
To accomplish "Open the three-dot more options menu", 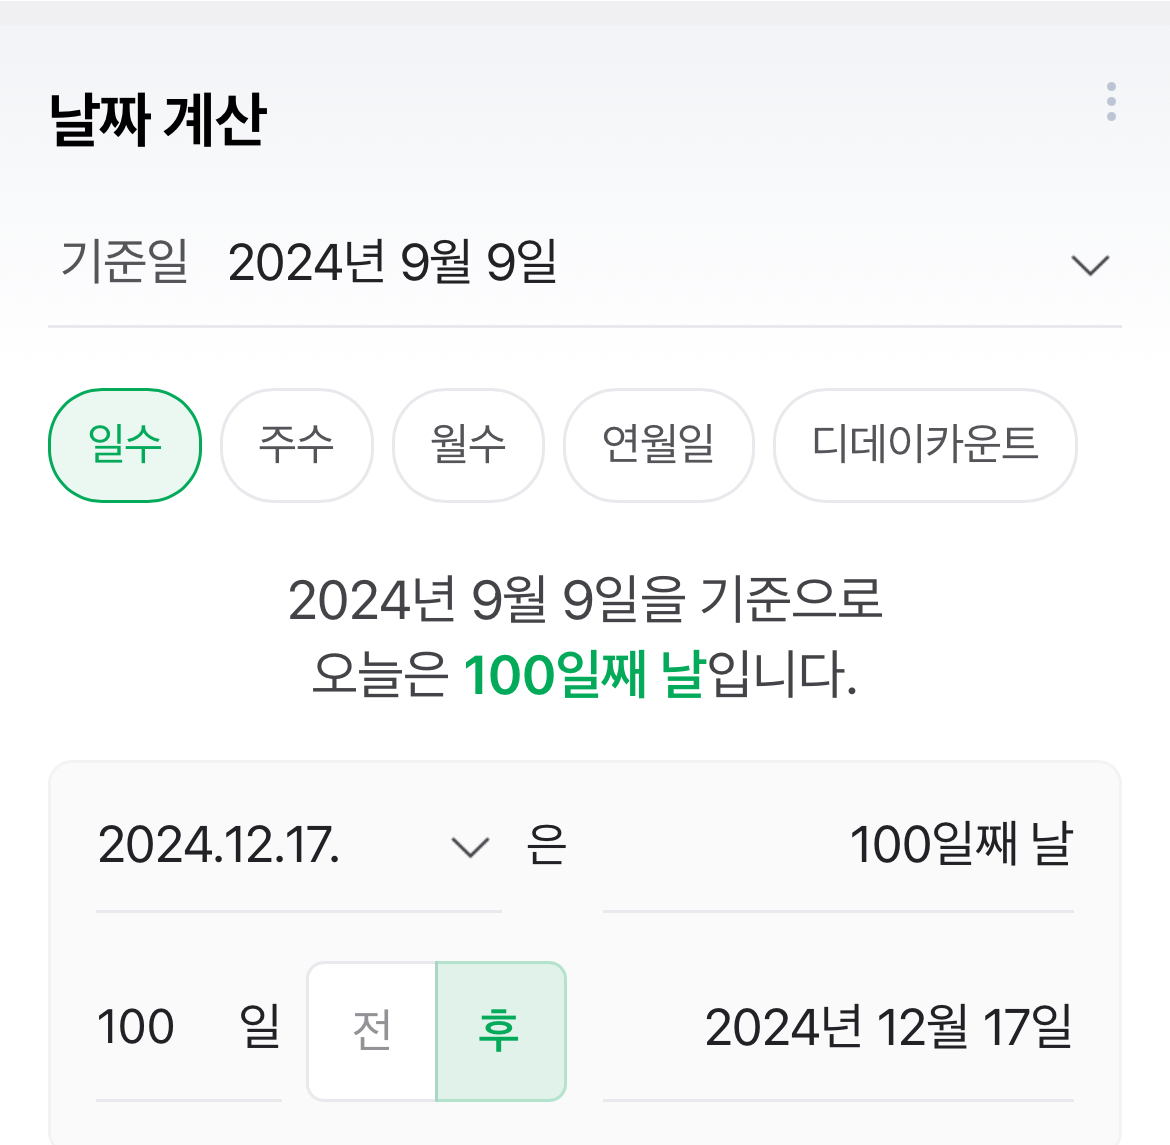I will 1111,102.
